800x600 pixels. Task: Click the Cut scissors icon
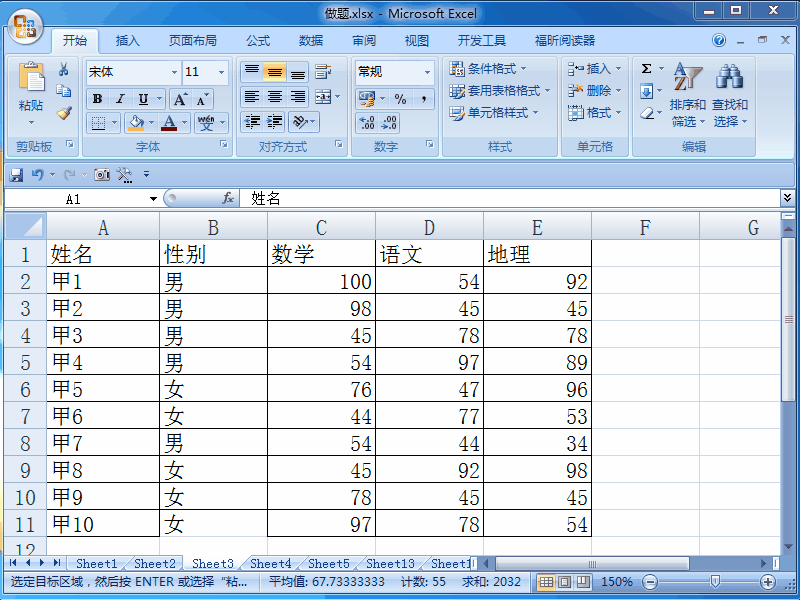coord(64,69)
